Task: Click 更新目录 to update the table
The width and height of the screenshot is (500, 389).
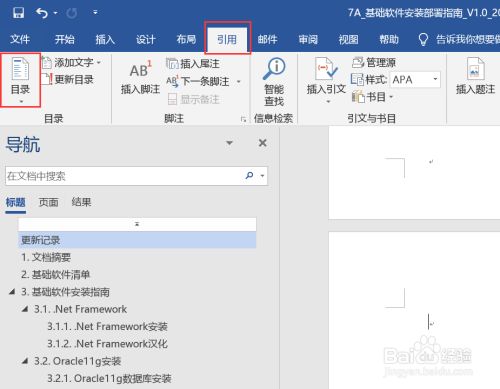Action: pyautogui.click(x=68, y=79)
